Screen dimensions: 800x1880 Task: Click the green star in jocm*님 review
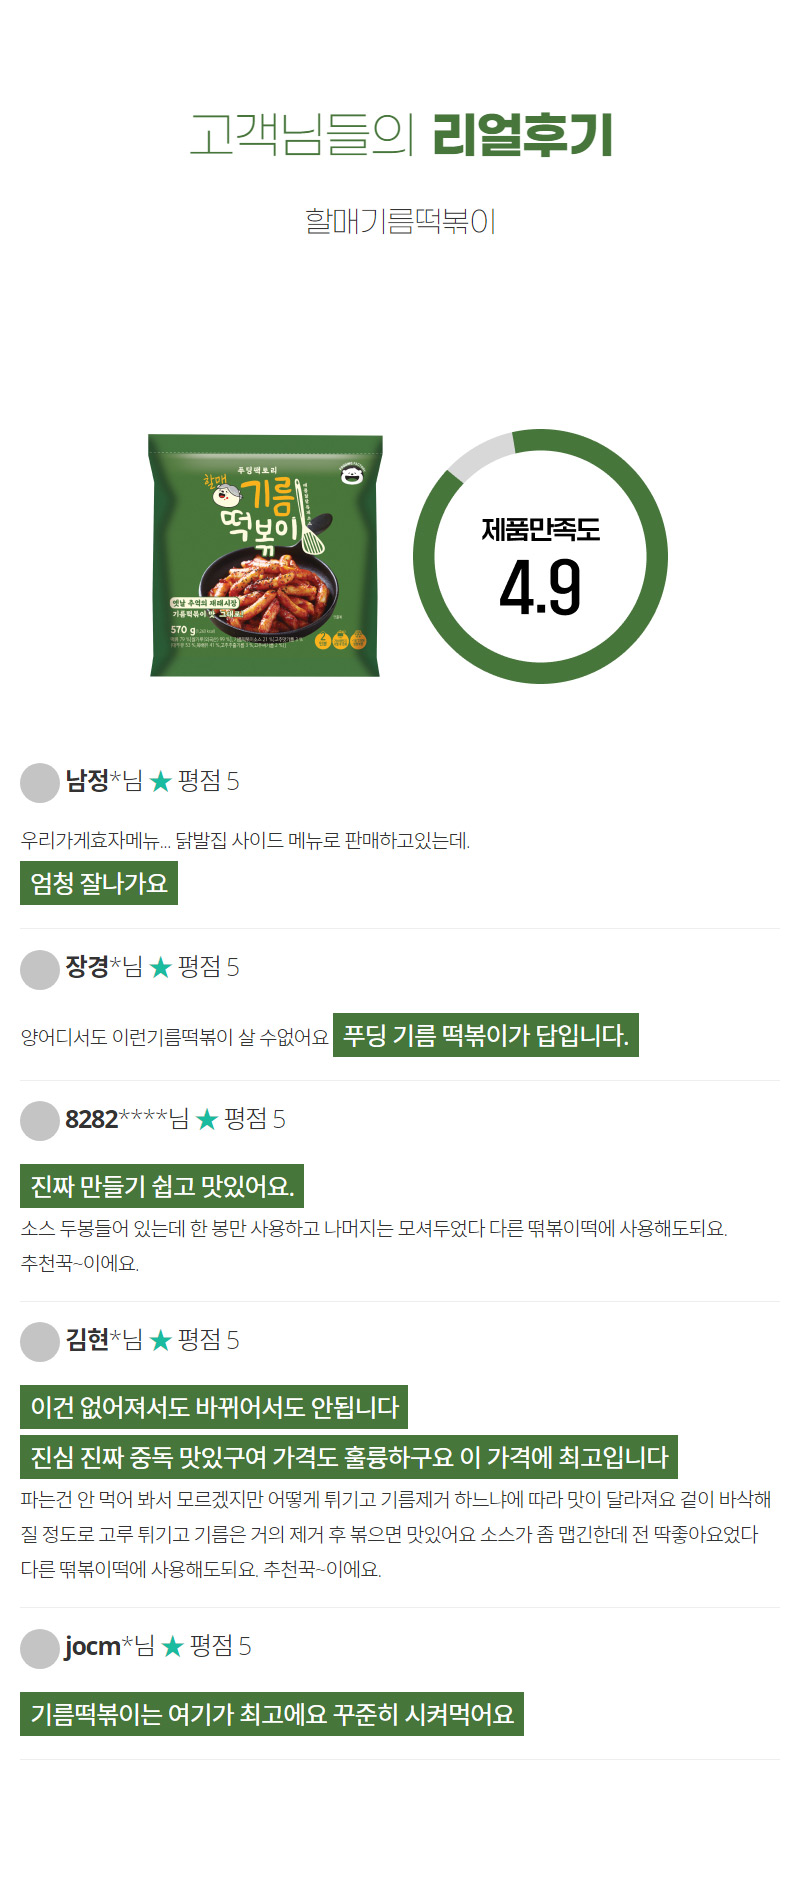173,1647
